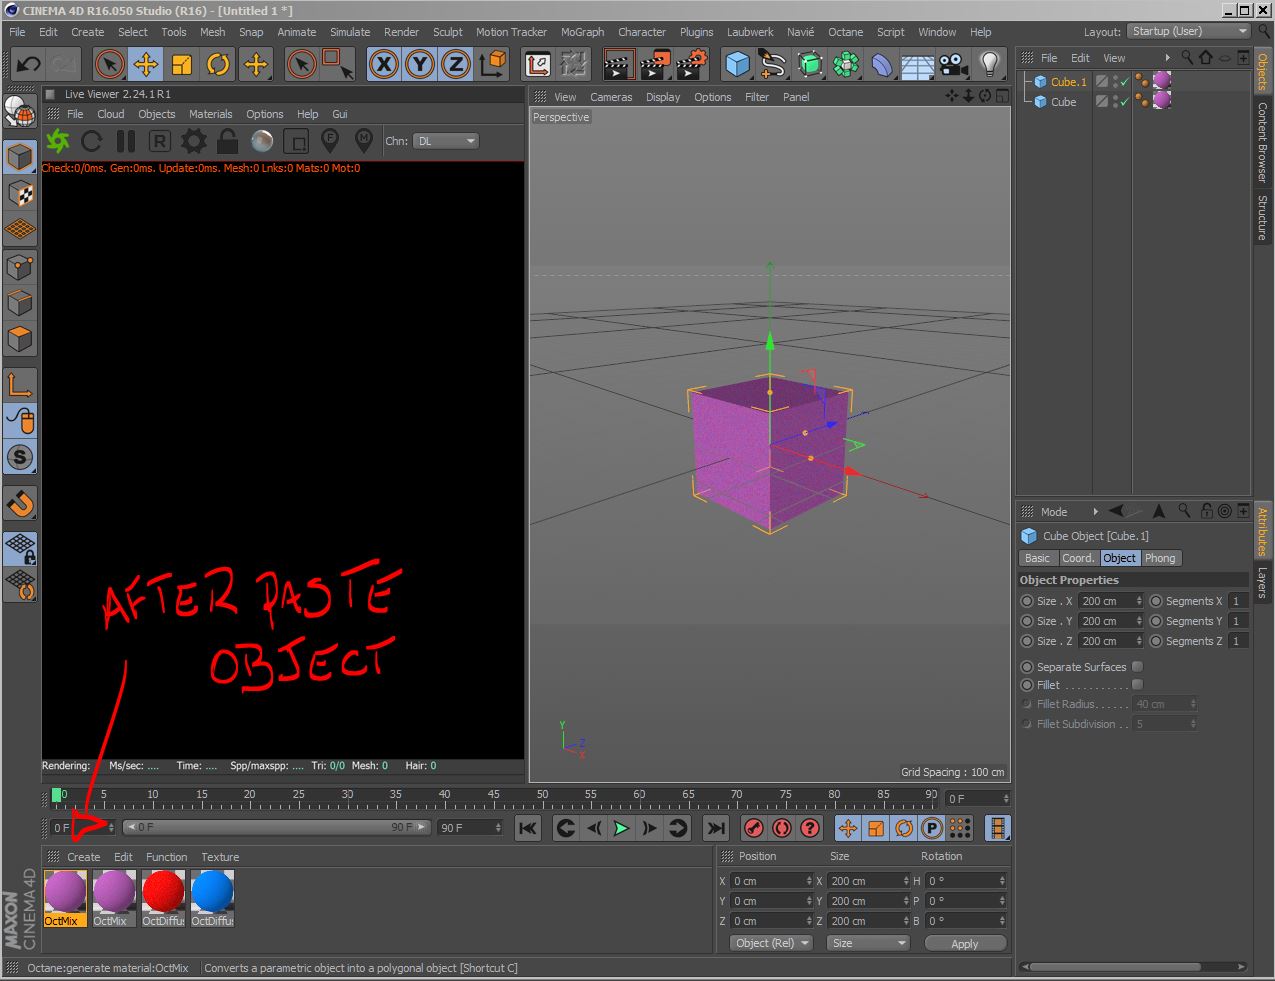Open the Octane menu
This screenshot has width=1275, height=981.
(x=845, y=32)
